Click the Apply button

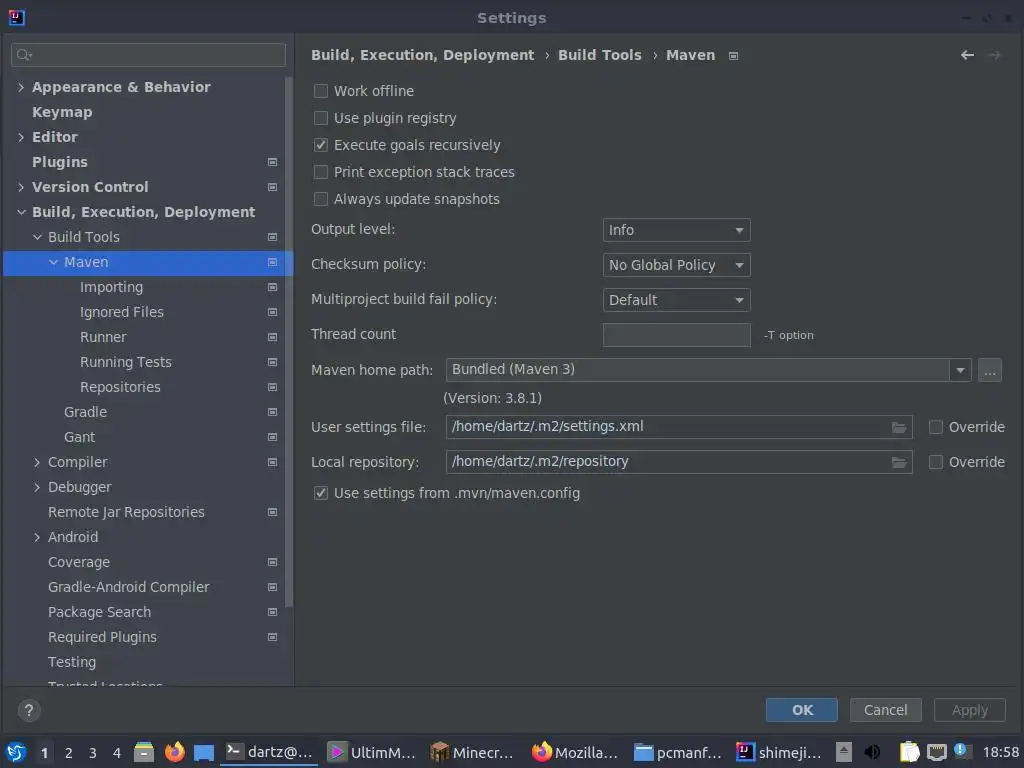pos(969,710)
